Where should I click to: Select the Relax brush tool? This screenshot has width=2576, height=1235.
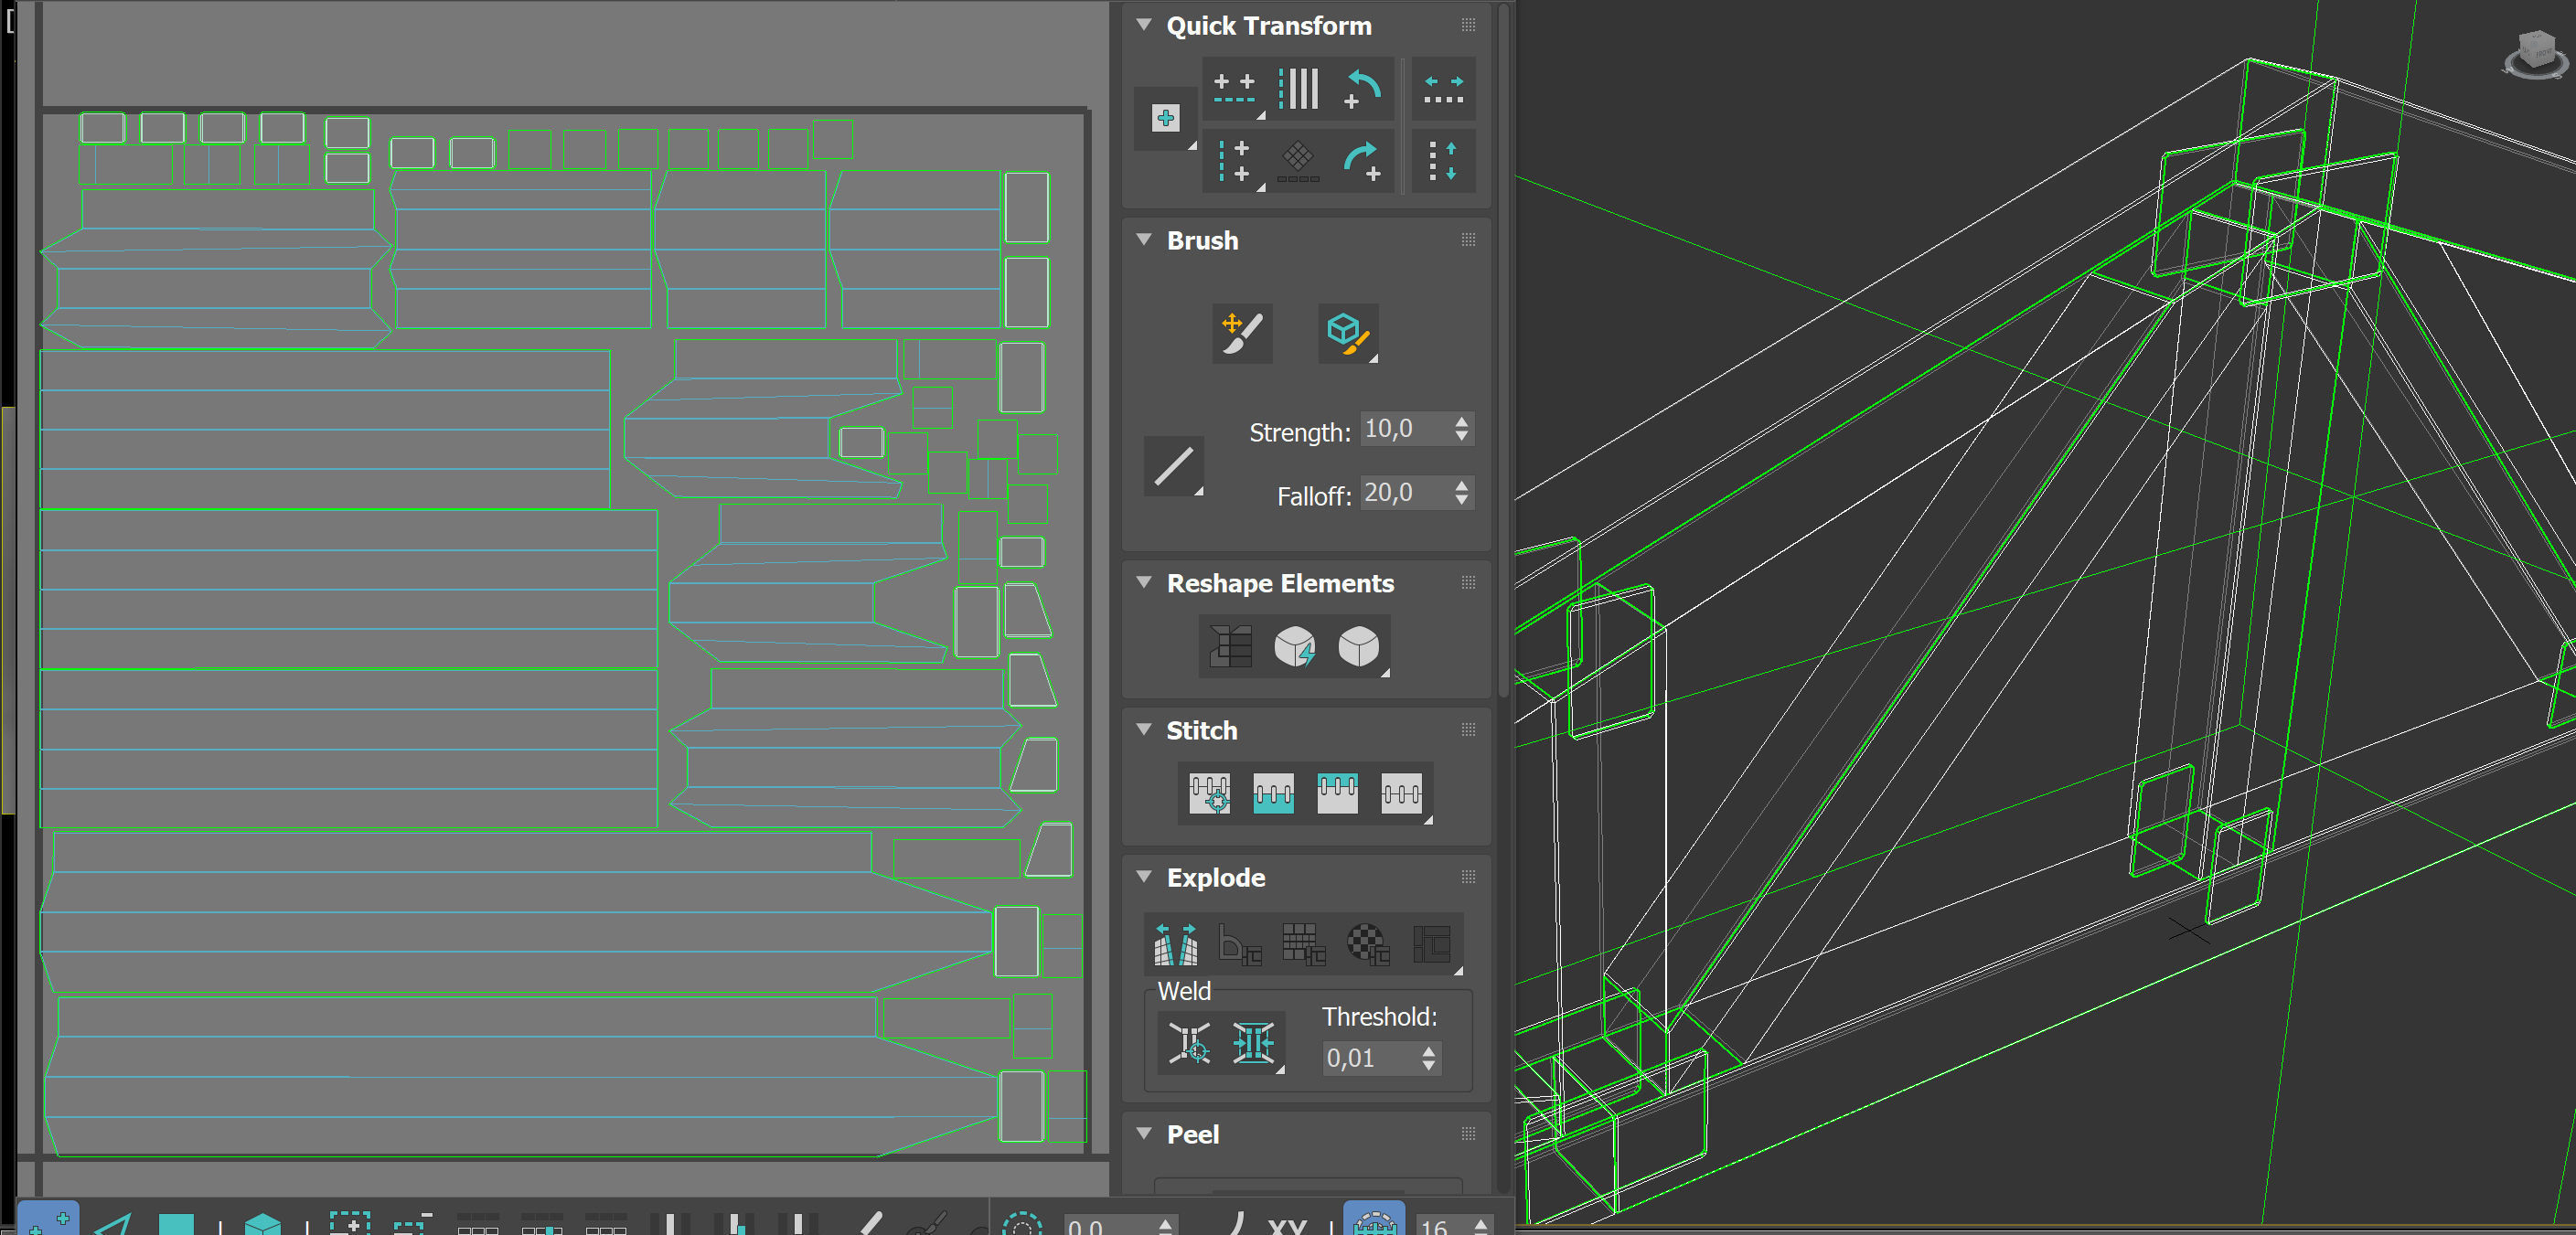point(1347,333)
